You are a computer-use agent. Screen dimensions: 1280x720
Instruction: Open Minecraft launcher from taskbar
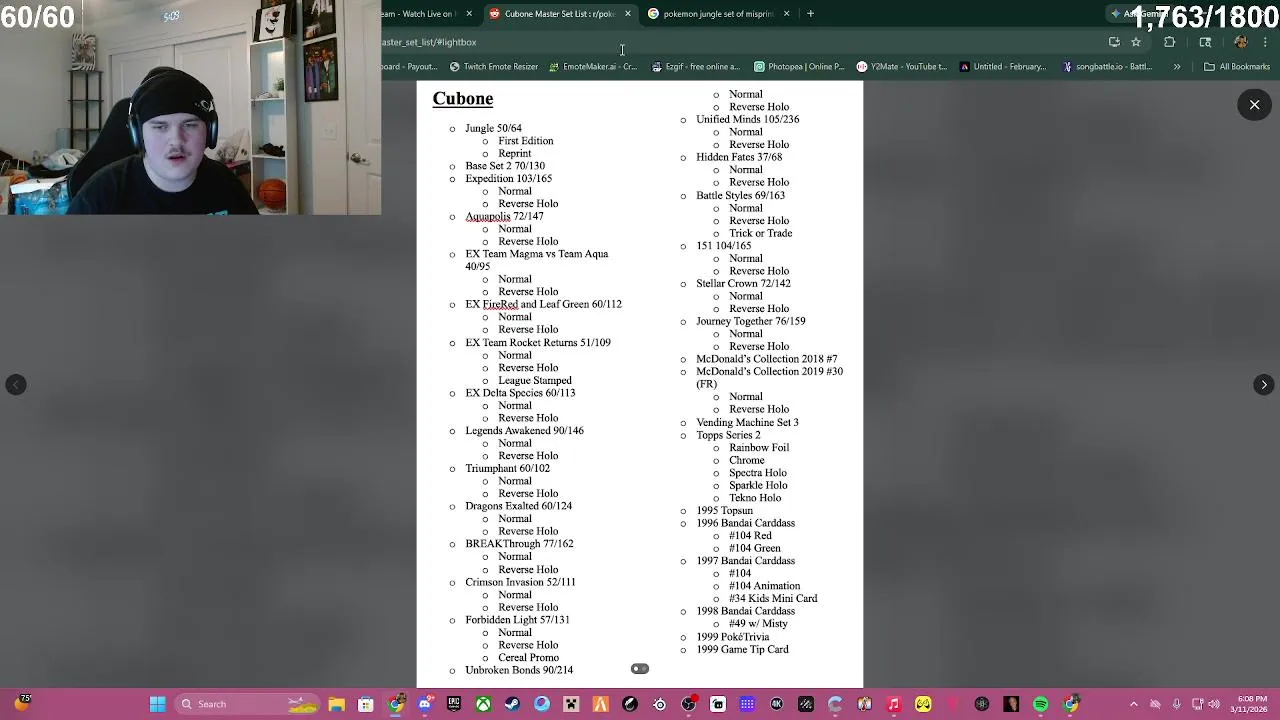(x=571, y=704)
